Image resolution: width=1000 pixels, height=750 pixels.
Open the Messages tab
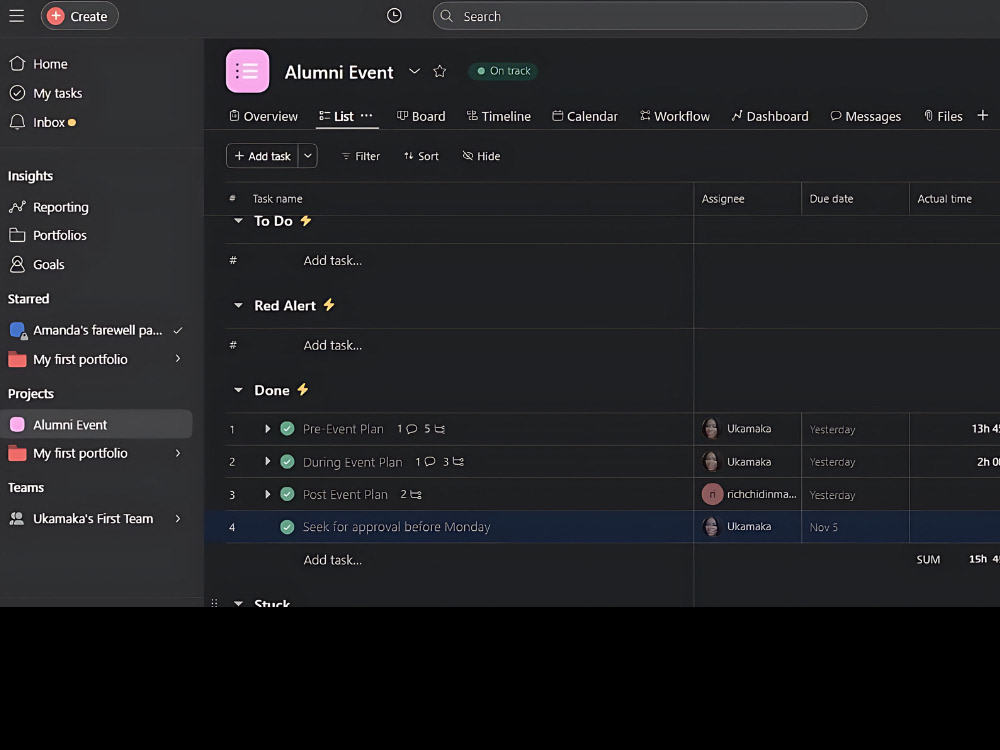pyautogui.click(x=865, y=116)
